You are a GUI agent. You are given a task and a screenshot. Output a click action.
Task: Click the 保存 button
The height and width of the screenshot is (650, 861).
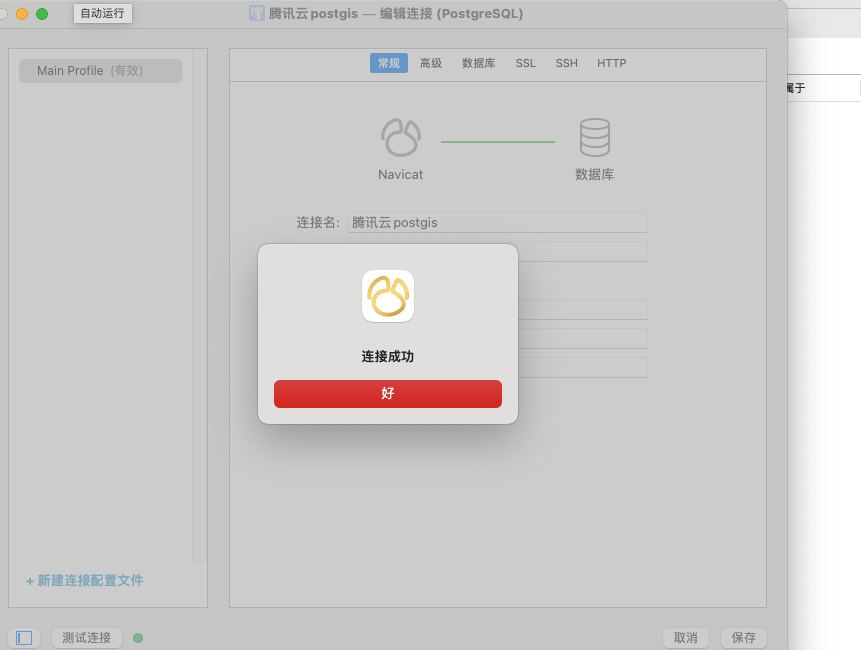743,638
